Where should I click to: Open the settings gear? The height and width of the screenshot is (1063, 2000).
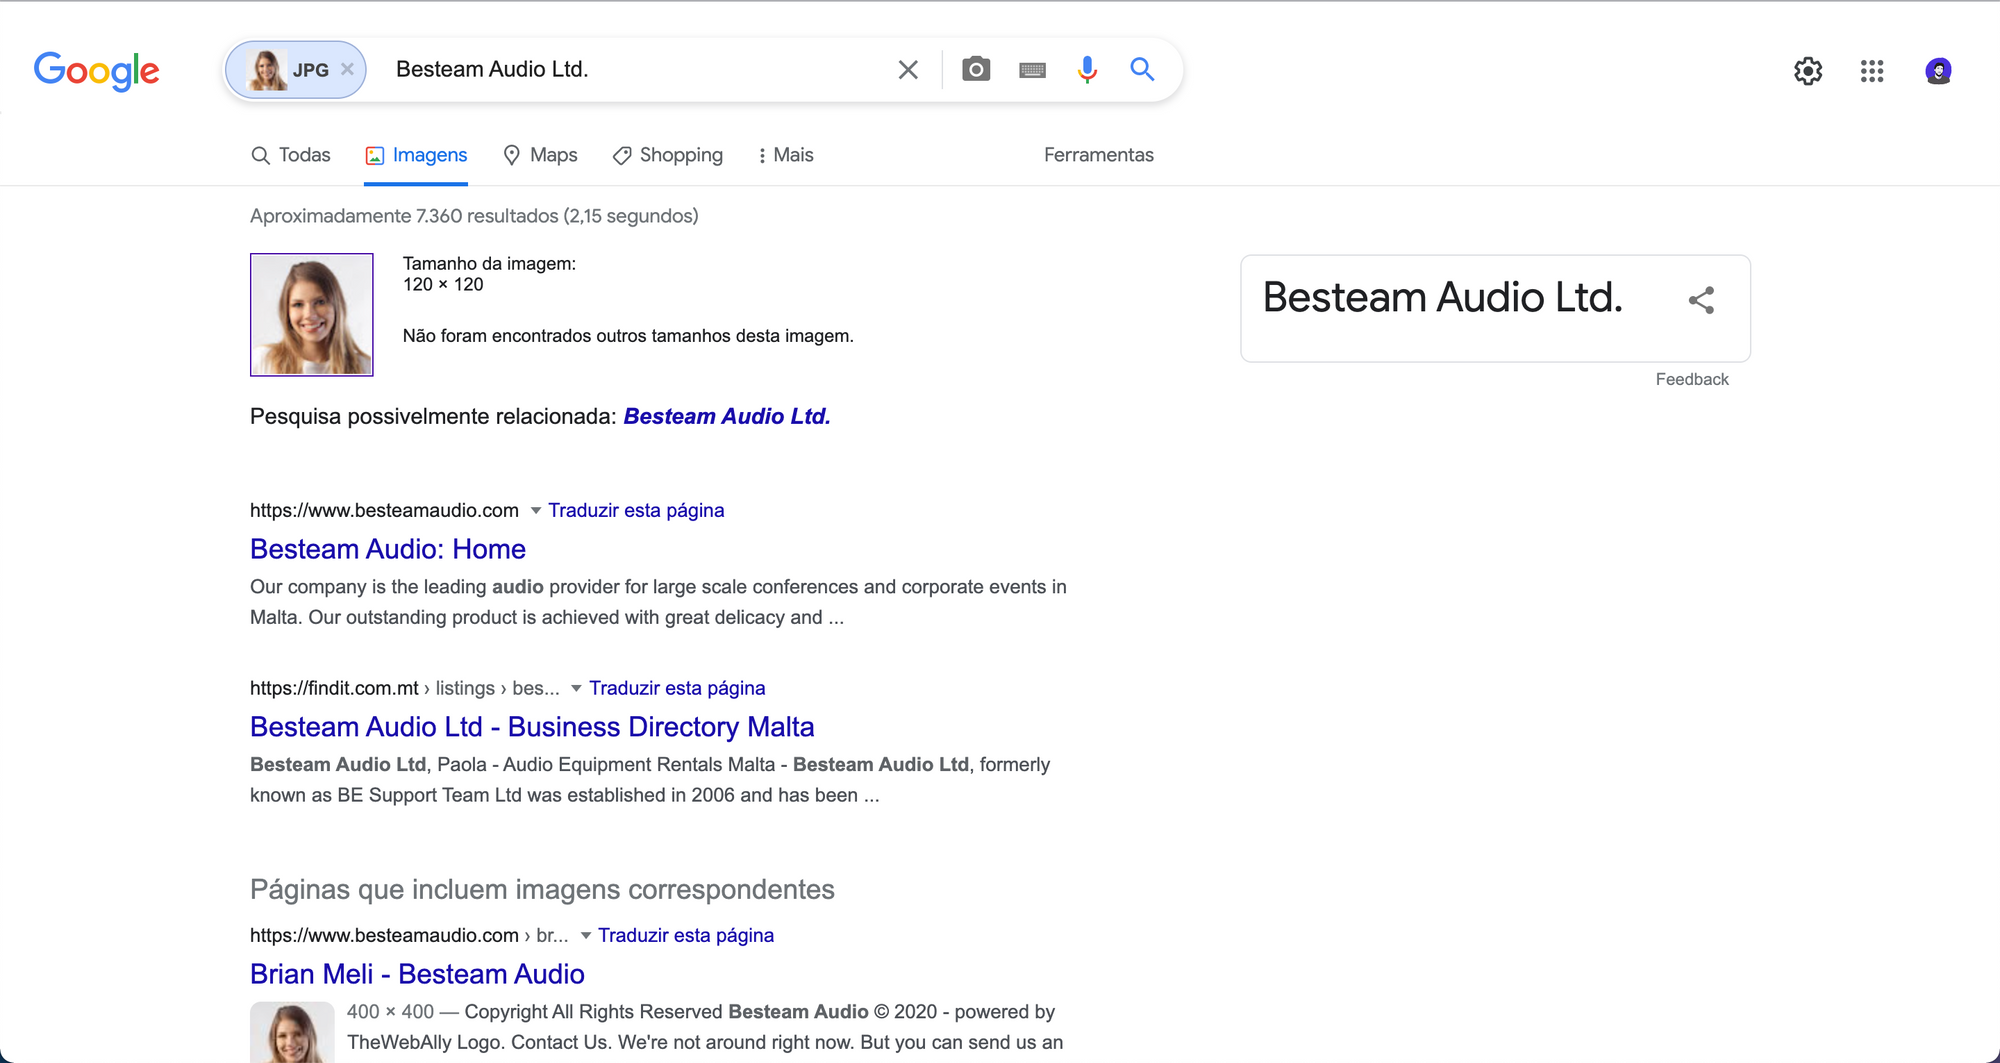(1808, 71)
